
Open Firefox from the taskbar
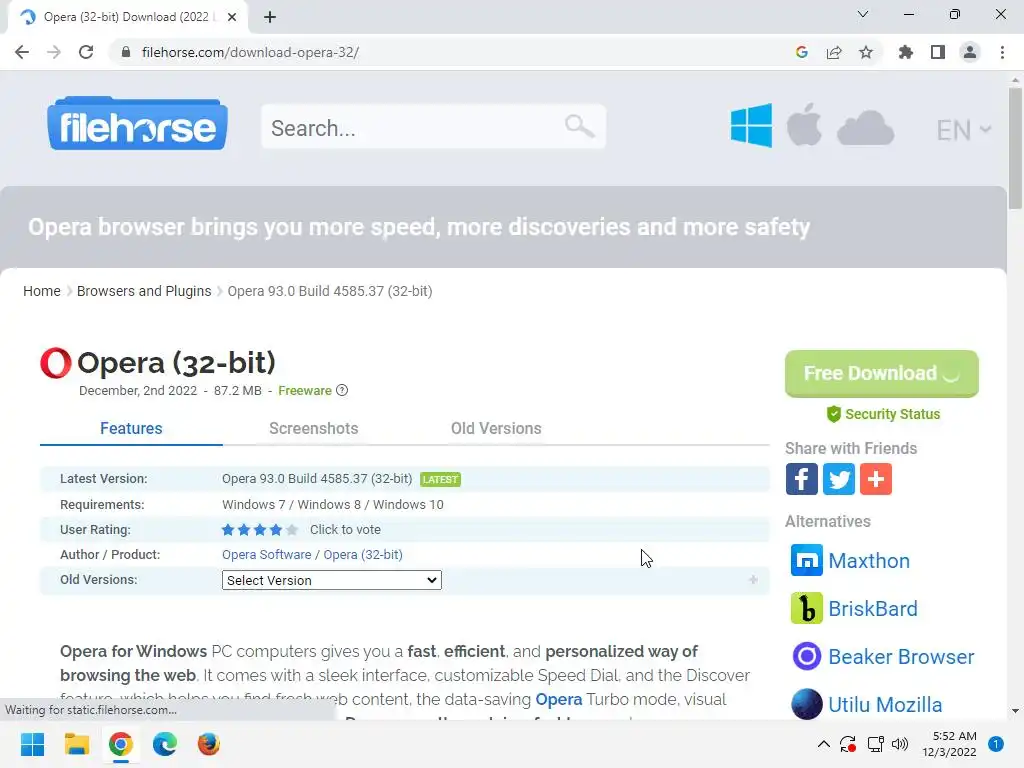point(209,744)
